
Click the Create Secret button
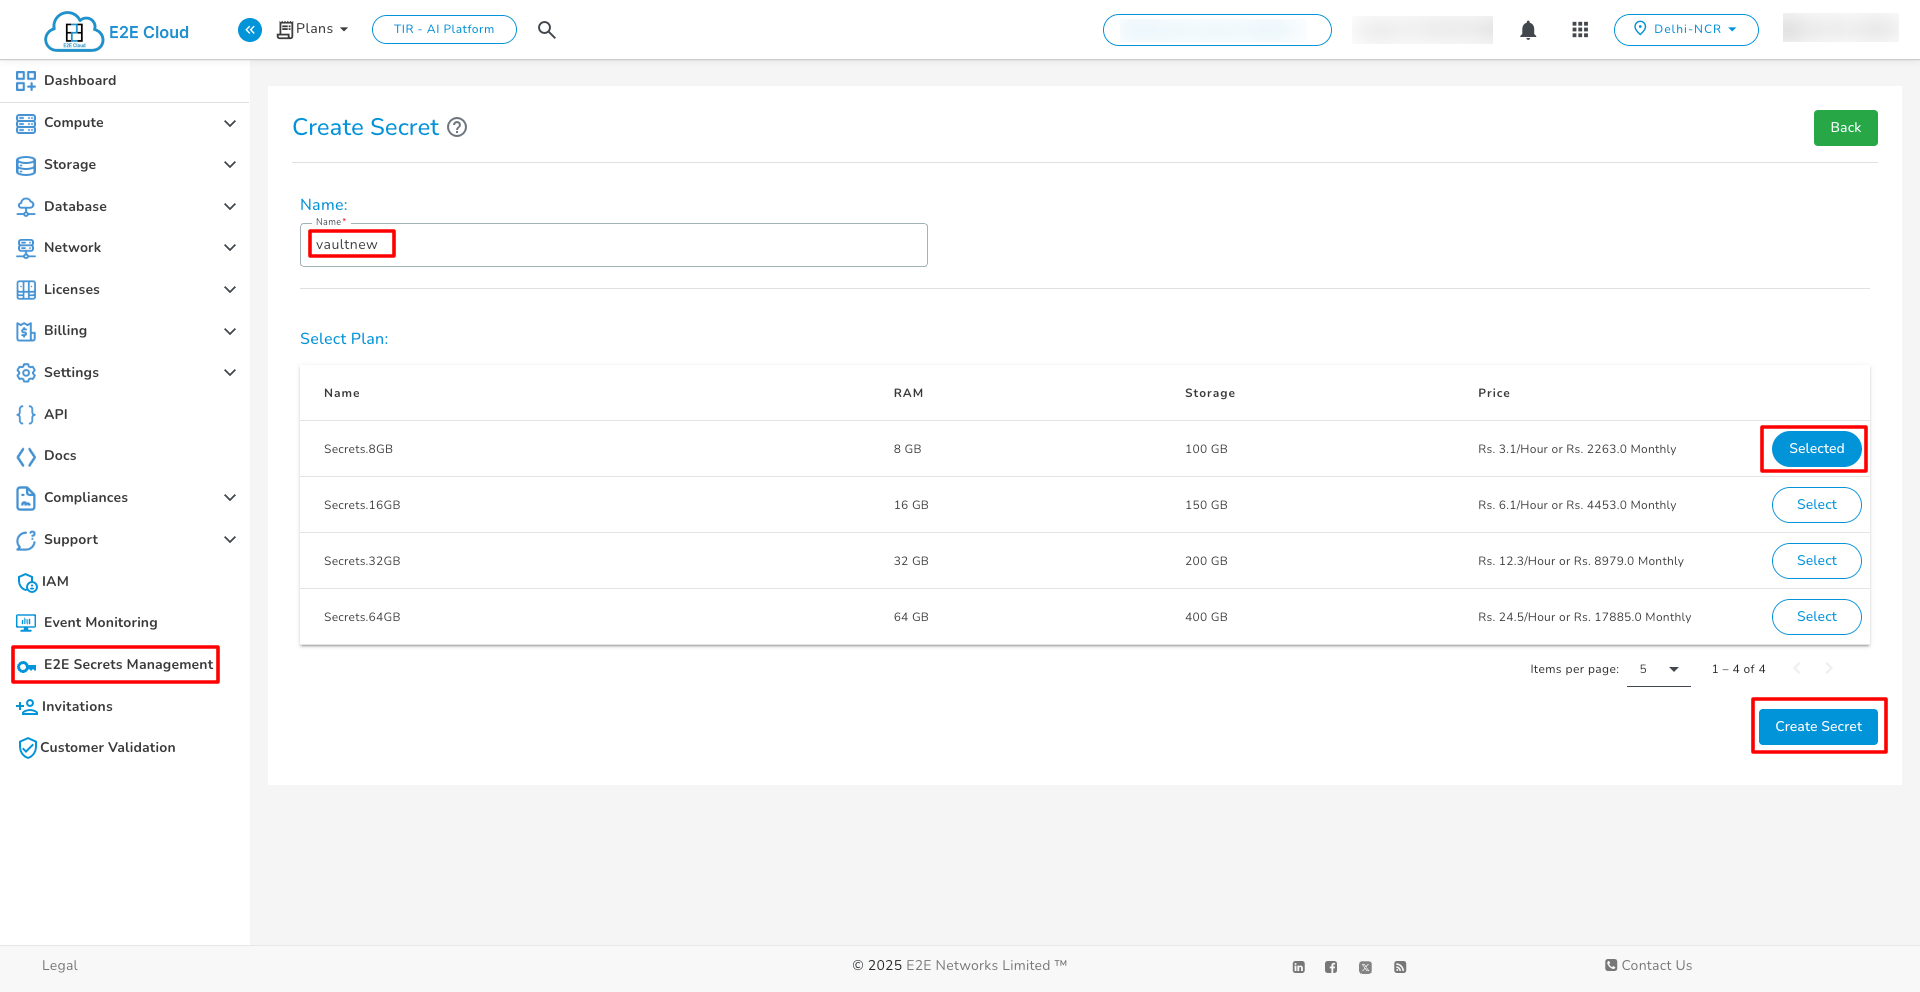pos(1818,727)
